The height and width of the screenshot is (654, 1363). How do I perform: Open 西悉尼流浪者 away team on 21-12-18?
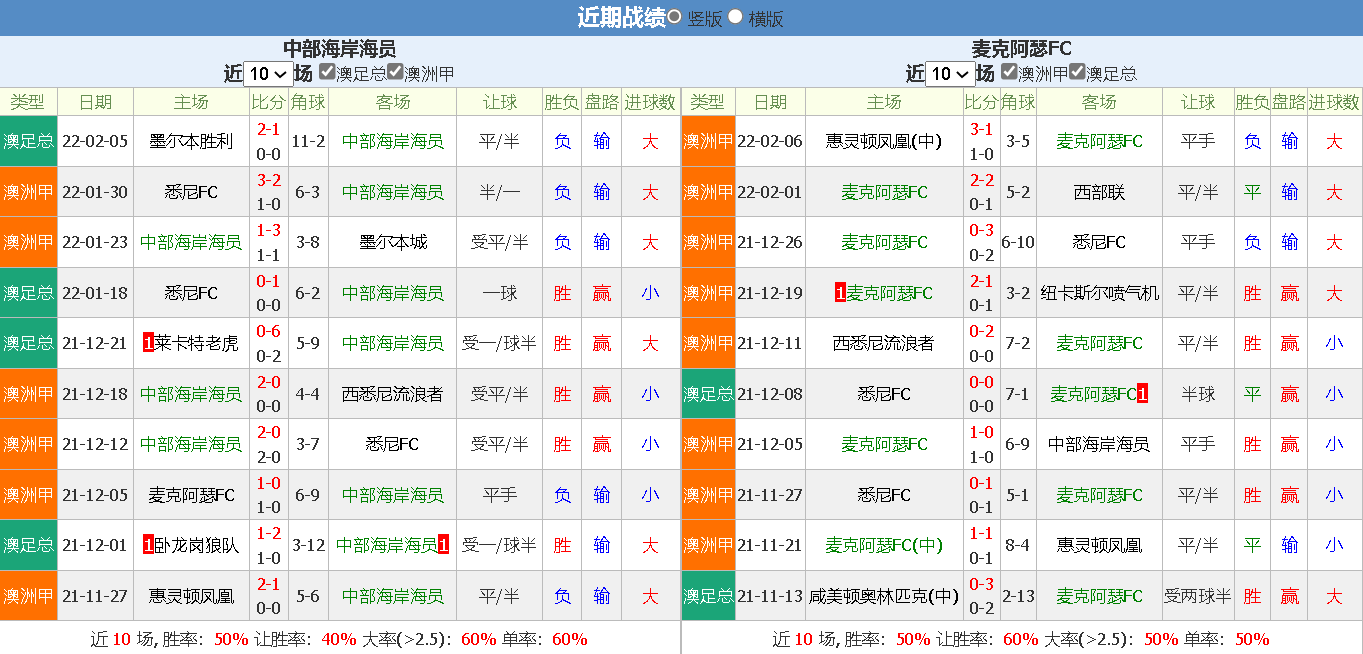(x=393, y=394)
